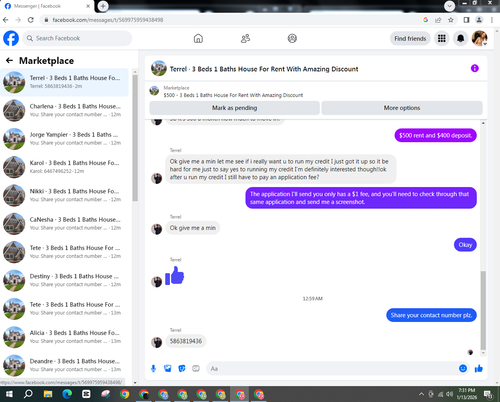Open Chrome profile icon
This screenshot has height=402, width=500.
479,20
